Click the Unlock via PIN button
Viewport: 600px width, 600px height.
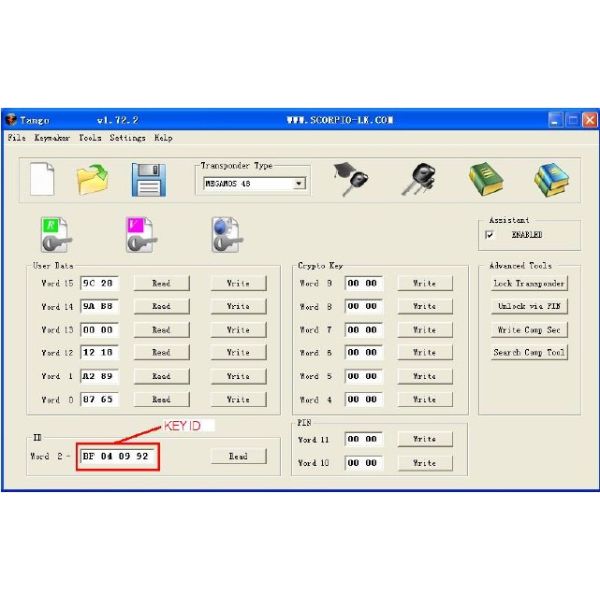(529, 306)
